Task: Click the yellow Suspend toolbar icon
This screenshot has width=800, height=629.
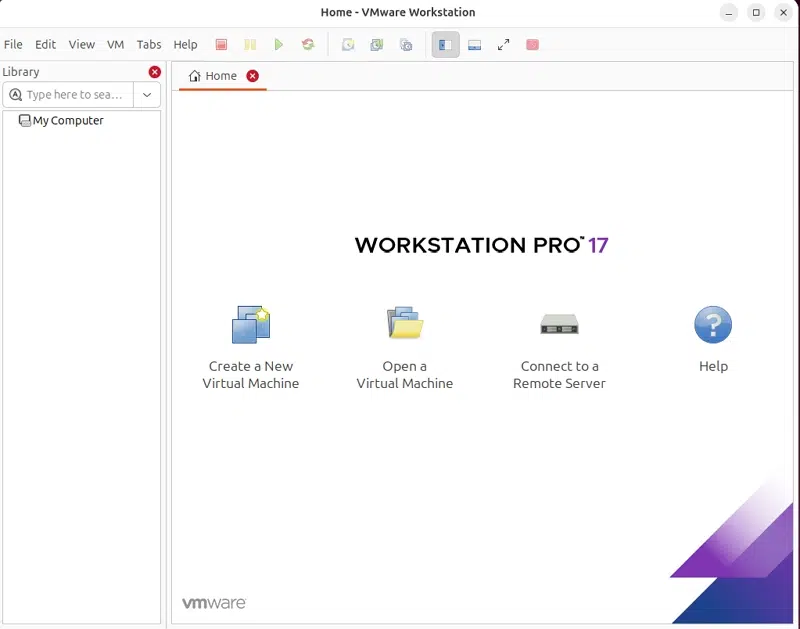Action: (250, 45)
